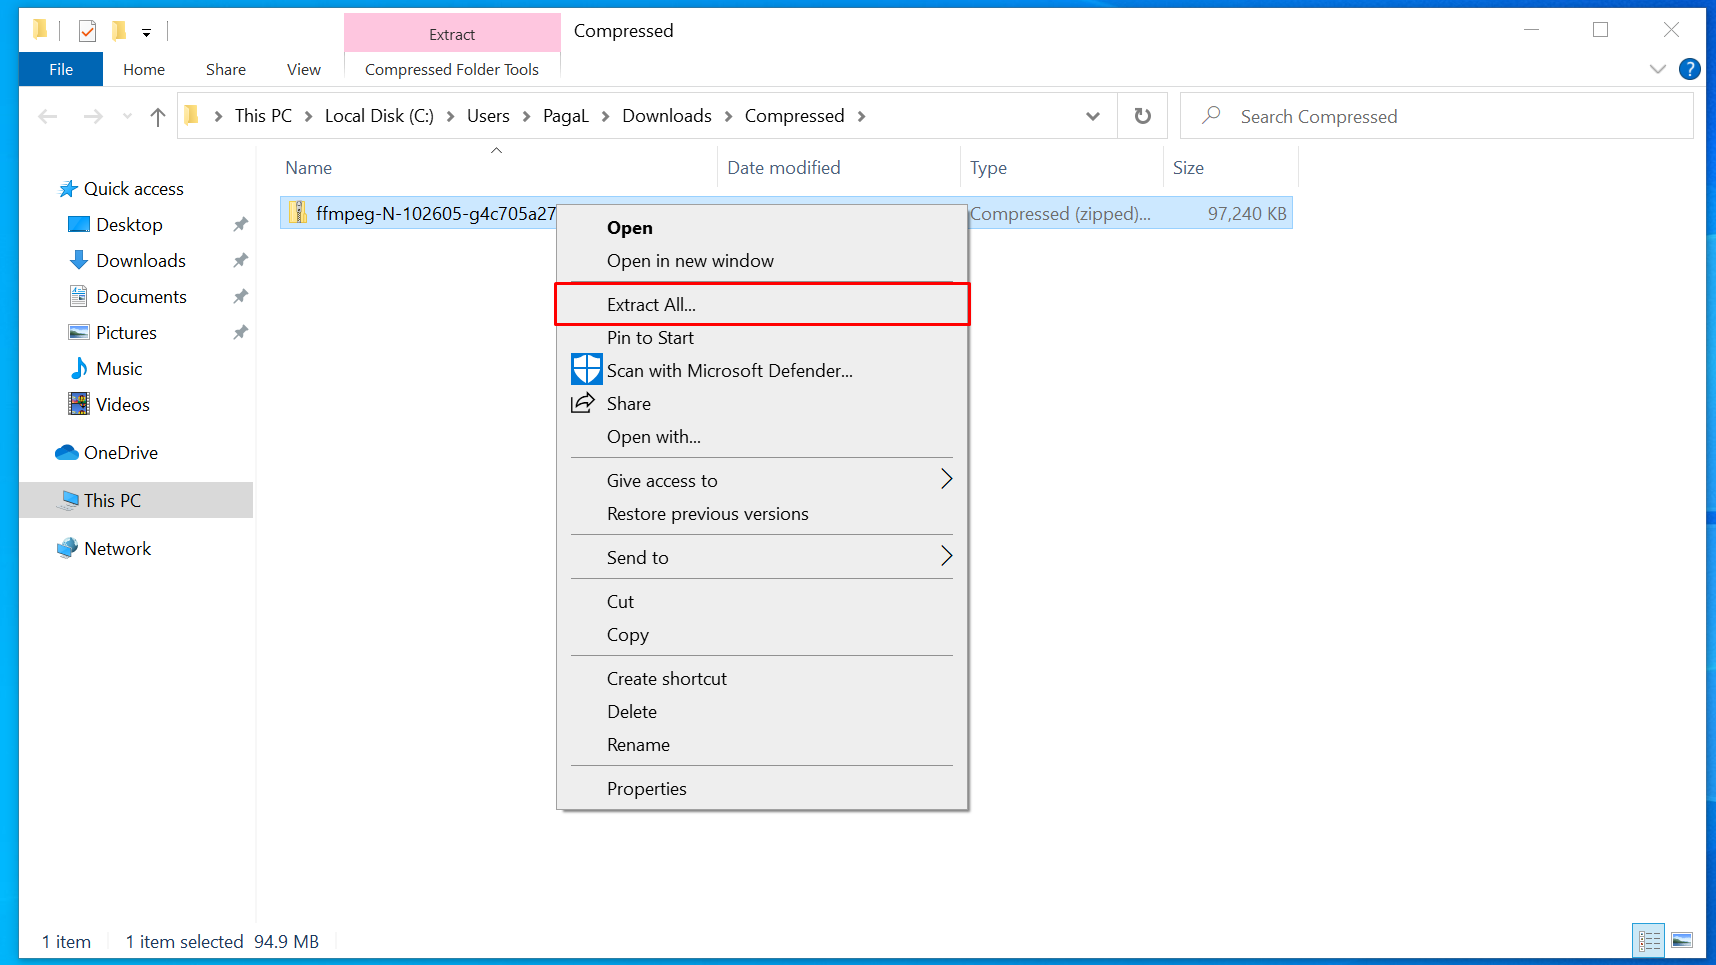Open the Customize Quick Access Toolbar dropdown
The width and height of the screenshot is (1716, 965).
coord(146,33)
